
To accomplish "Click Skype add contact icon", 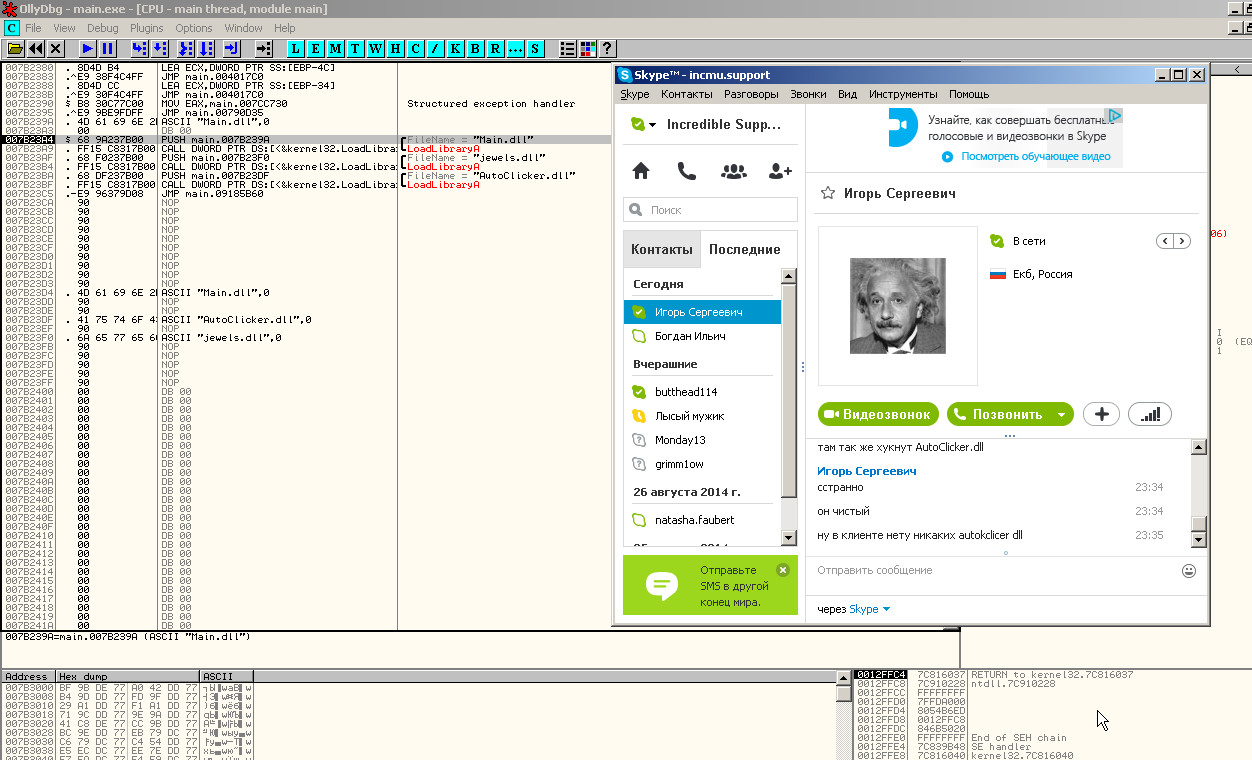I will pos(780,171).
